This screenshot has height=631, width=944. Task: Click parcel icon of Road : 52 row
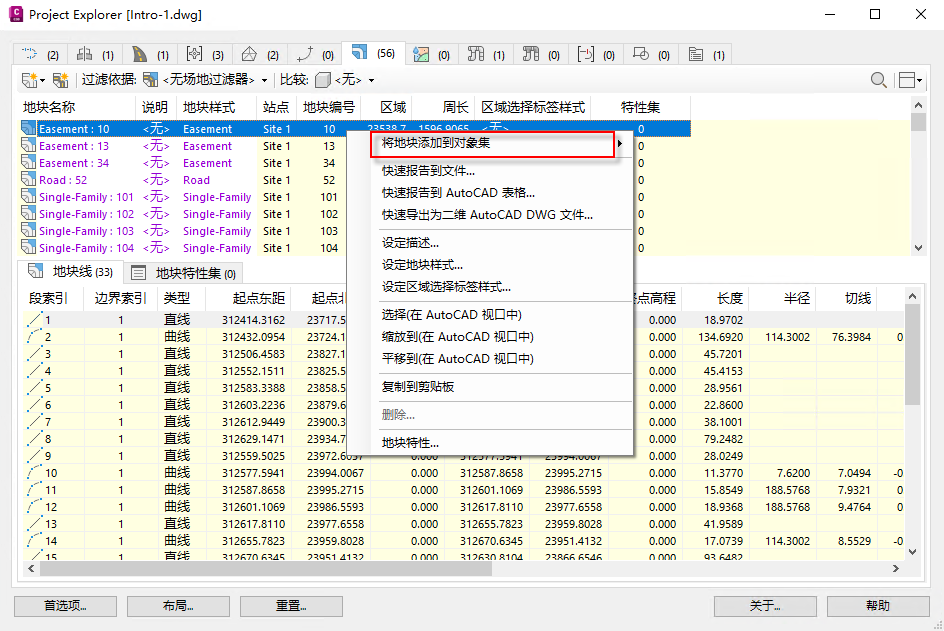point(28,179)
